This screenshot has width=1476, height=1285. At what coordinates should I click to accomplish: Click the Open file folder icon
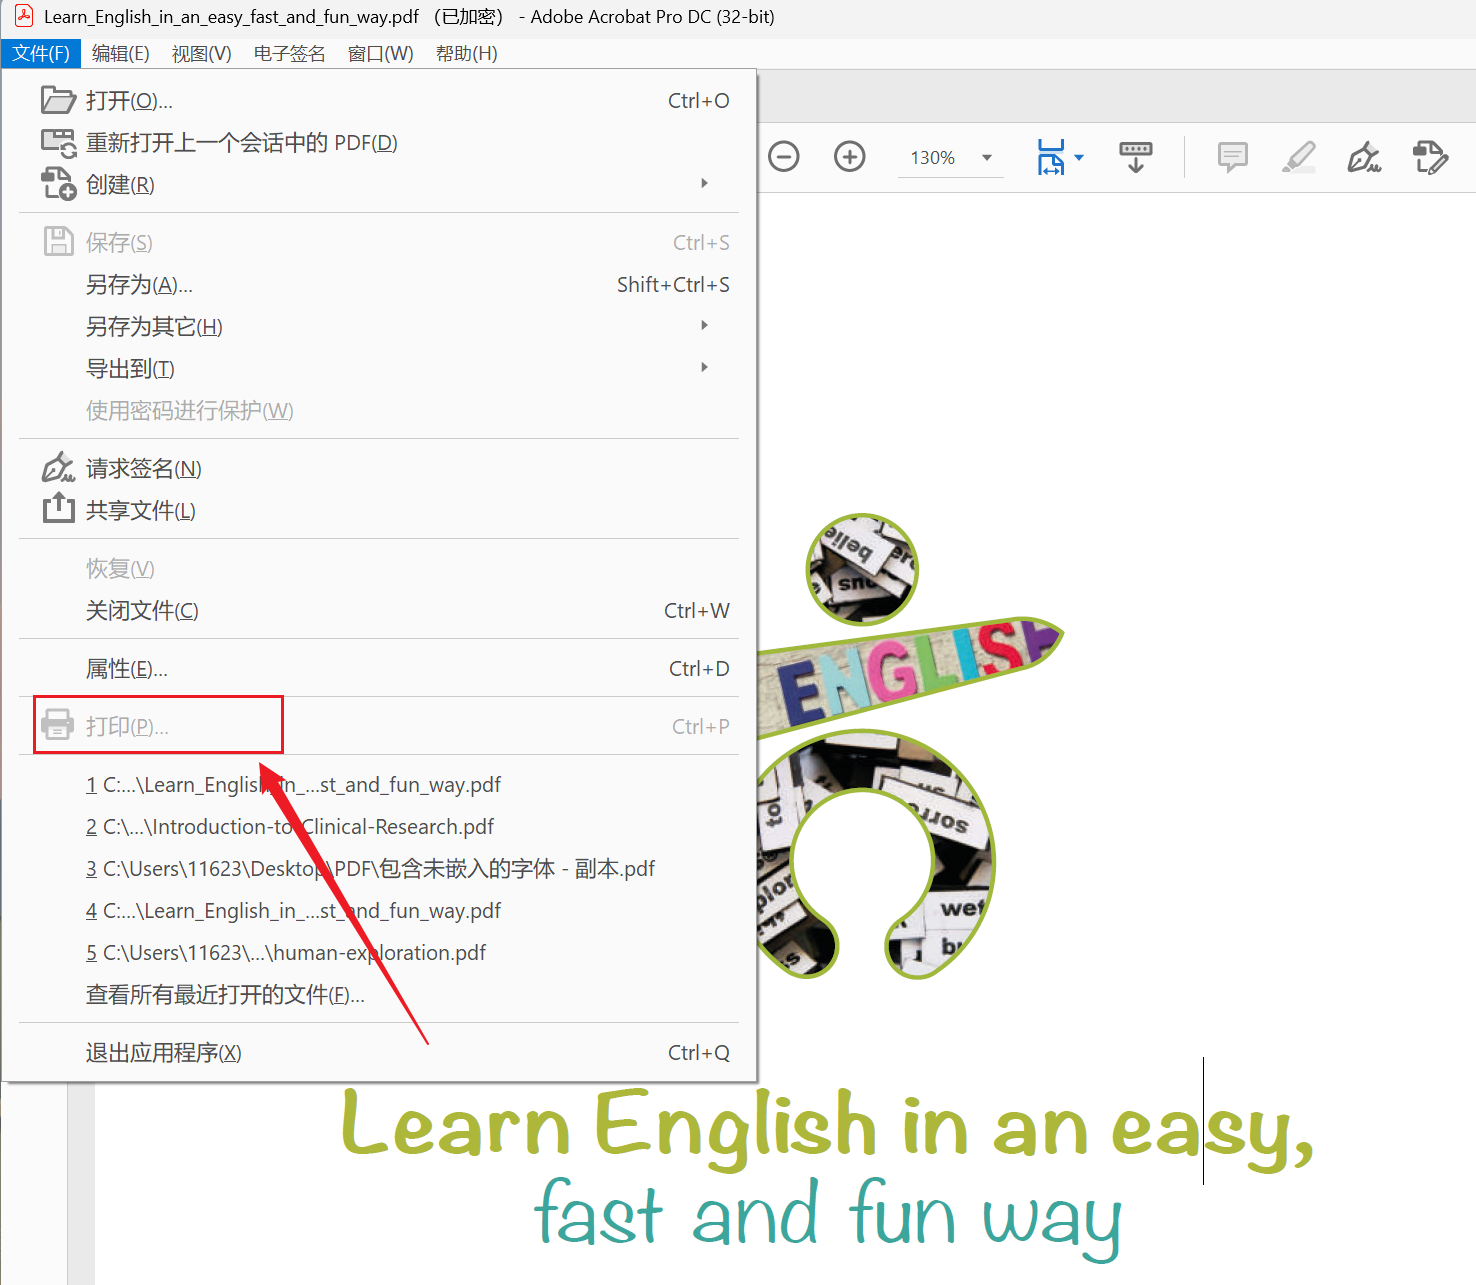click(58, 99)
